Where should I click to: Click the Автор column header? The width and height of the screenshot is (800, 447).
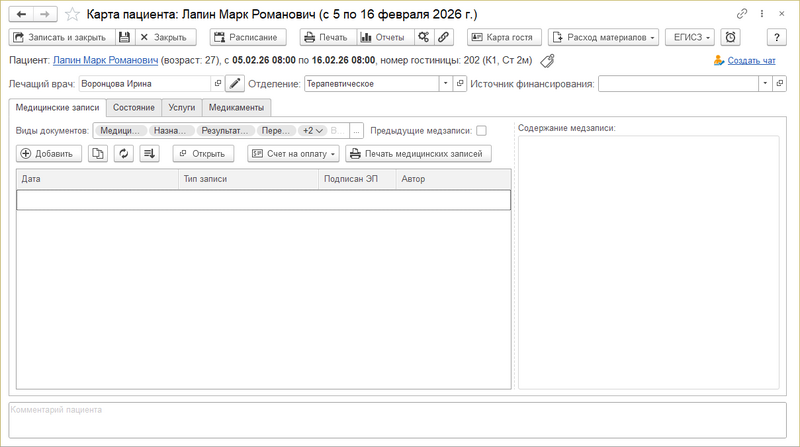tap(454, 179)
